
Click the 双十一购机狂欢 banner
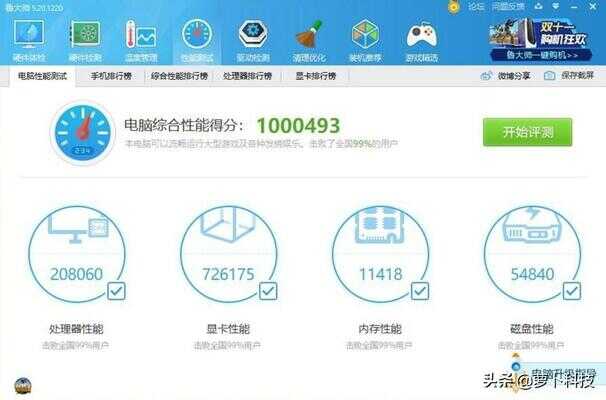pos(540,39)
